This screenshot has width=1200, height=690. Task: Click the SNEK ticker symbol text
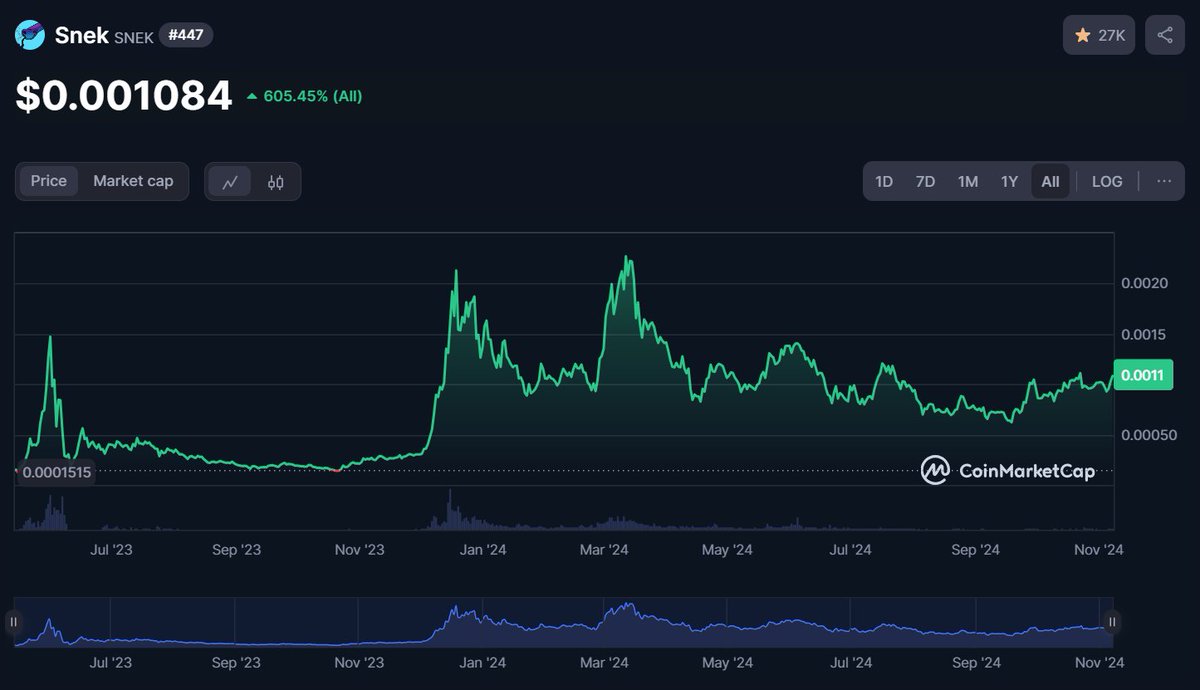click(x=134, y=37)
